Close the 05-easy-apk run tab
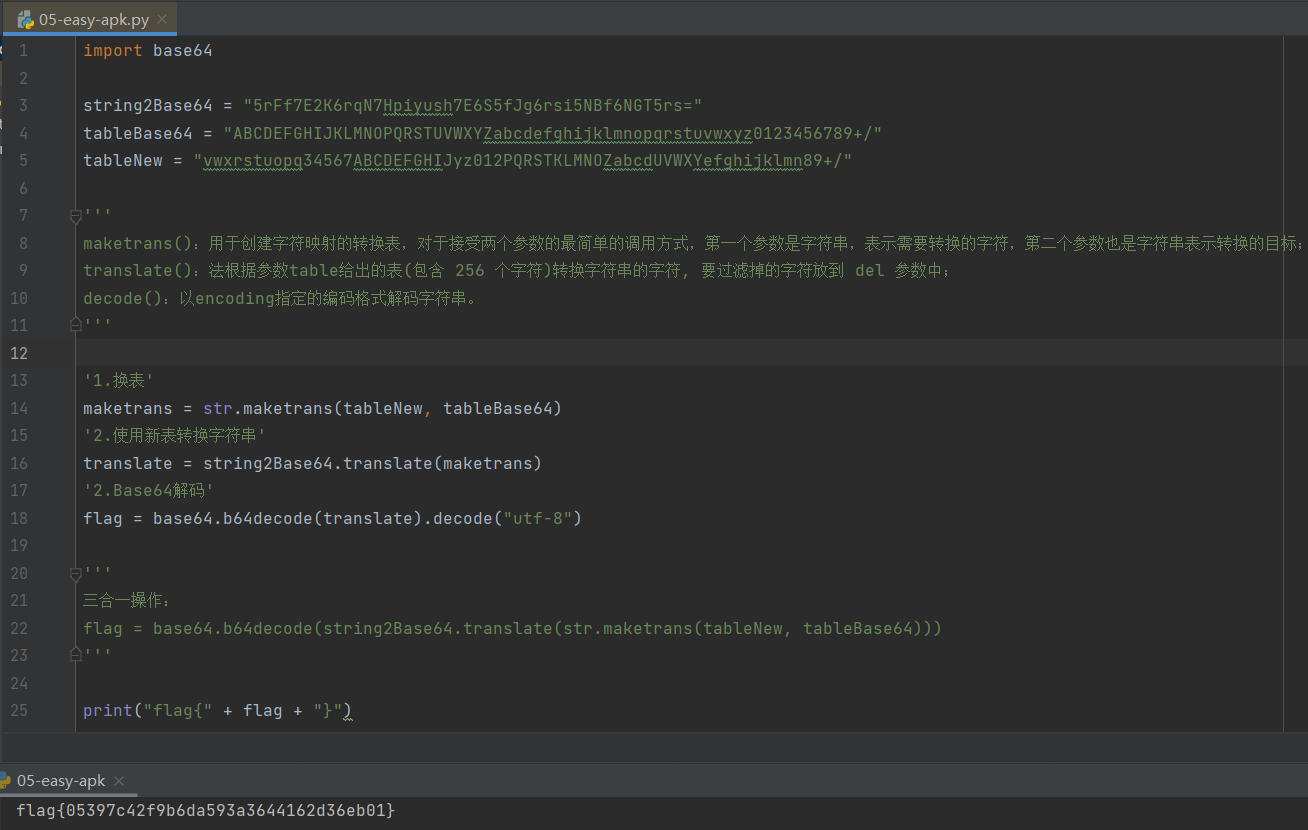The image size is (1308, 830). point(119,781)
